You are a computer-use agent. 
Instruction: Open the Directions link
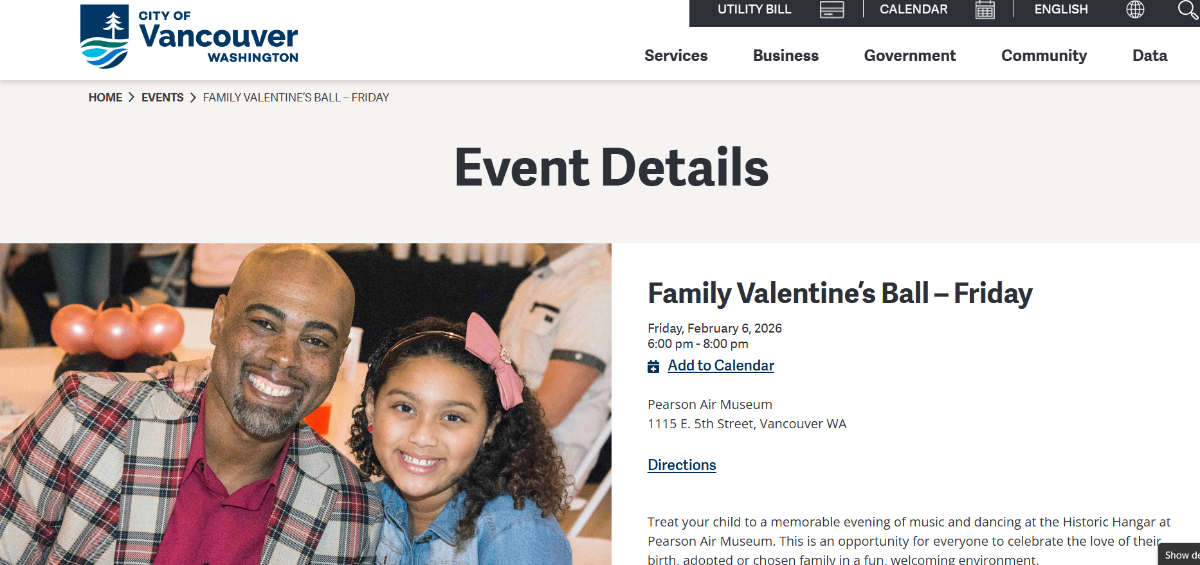(682, 465)
